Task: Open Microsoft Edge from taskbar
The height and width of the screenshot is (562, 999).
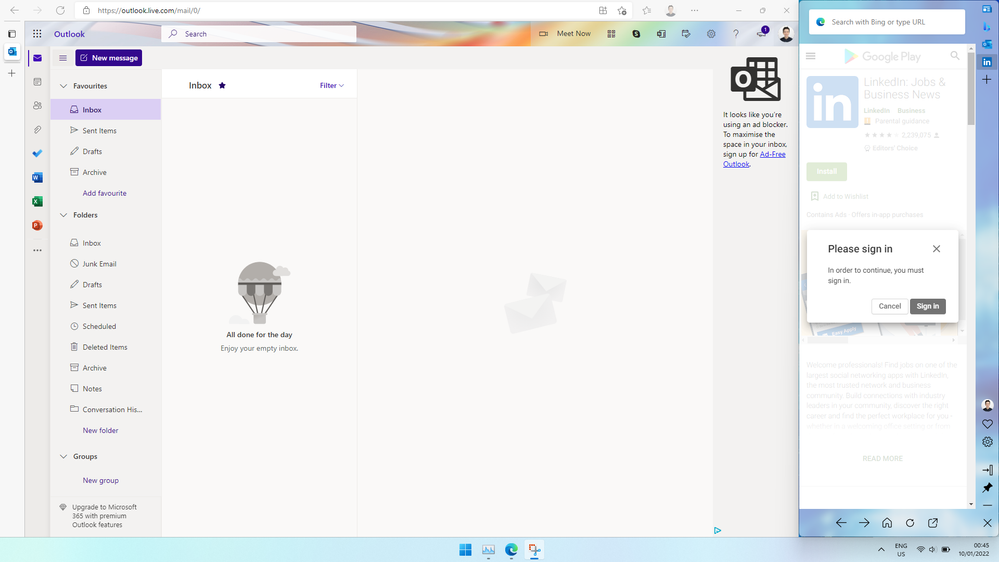Action: click(x=512, y=550)
